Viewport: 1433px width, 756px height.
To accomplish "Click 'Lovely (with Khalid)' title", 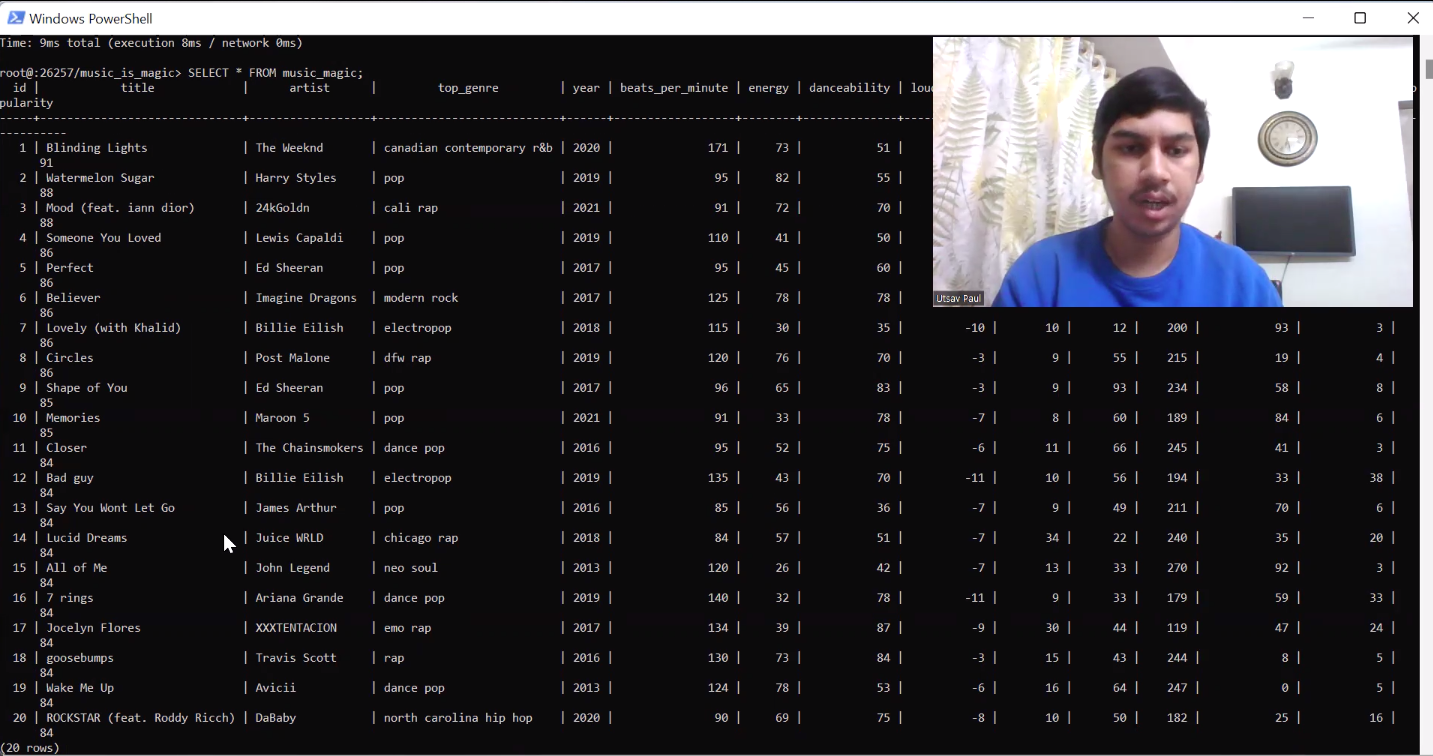I will (x=113, y=328).
